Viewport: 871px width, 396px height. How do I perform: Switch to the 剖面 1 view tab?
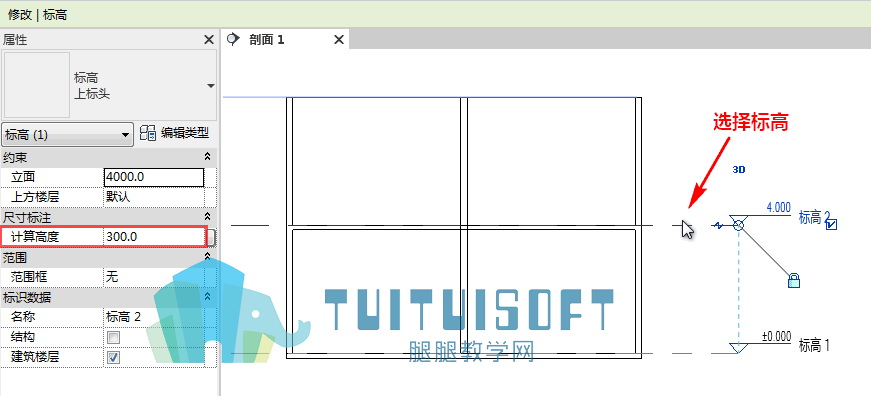coord(267,39)
